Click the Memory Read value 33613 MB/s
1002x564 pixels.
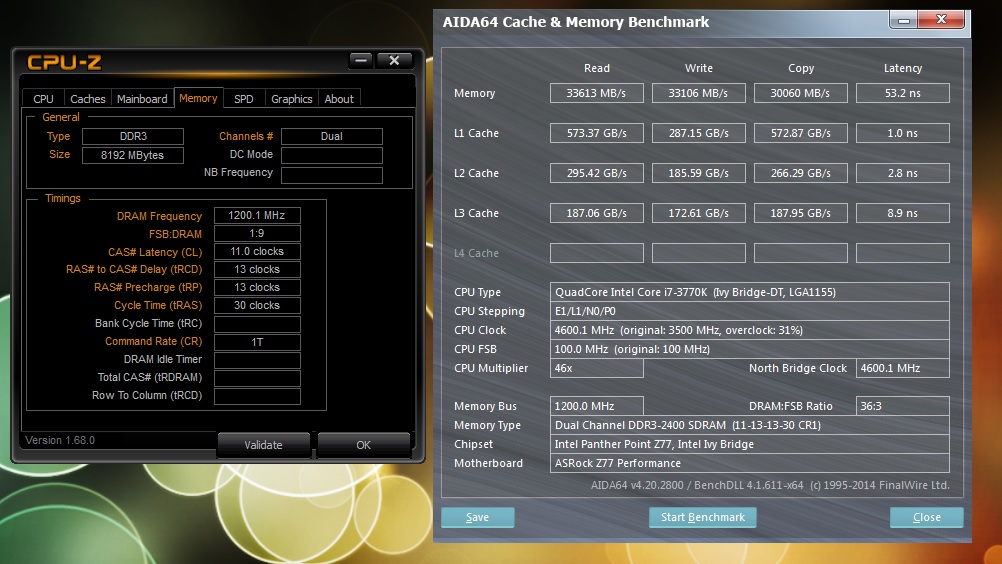click(x=596, y=93)
